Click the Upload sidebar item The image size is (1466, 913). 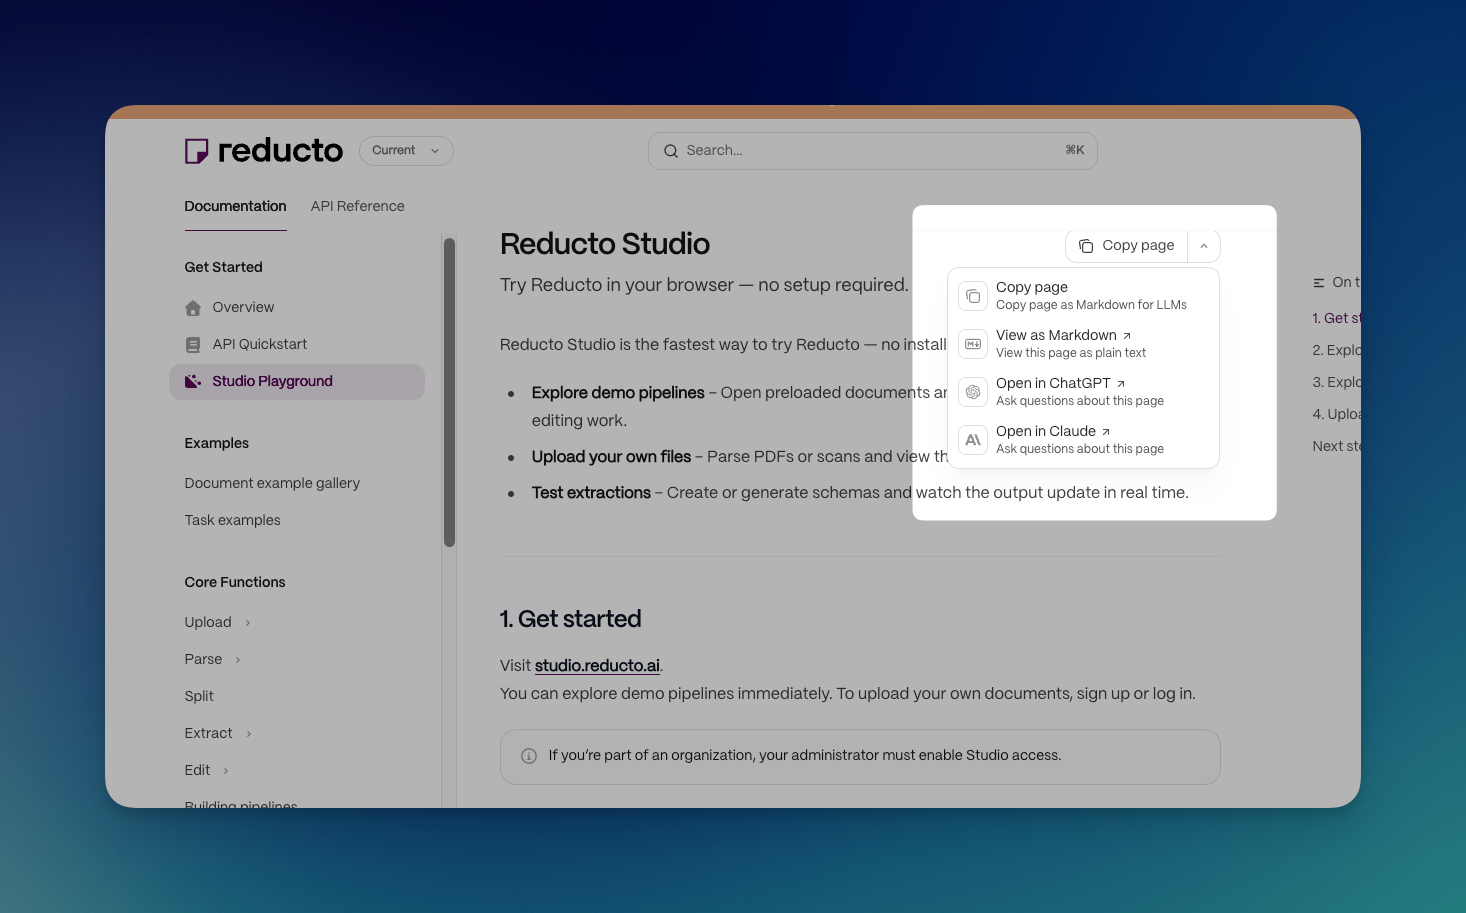(208, 622)
